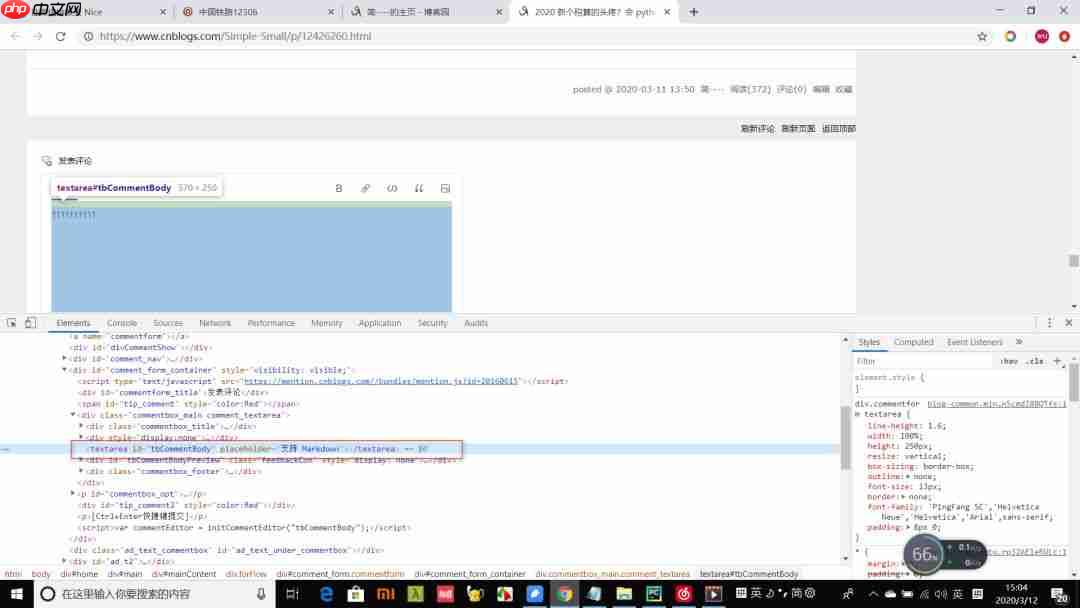This screenshot has width=1080, height=608.
Task: Launch Microsoft Edge from the taskbar
Action: 326,594
